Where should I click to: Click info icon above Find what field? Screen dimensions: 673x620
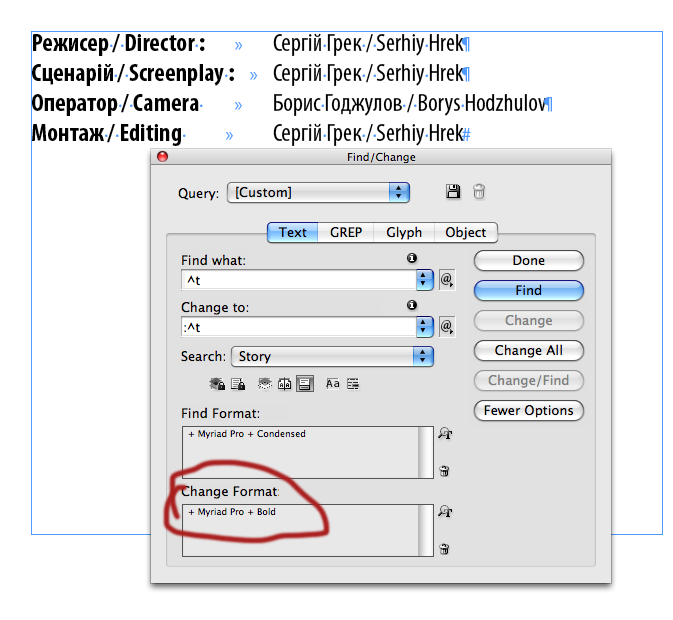pos(412,258)
